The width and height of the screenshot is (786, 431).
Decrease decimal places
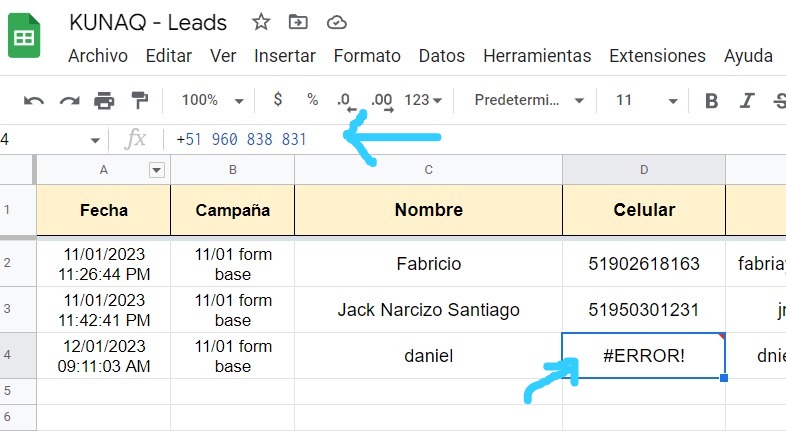346,102
